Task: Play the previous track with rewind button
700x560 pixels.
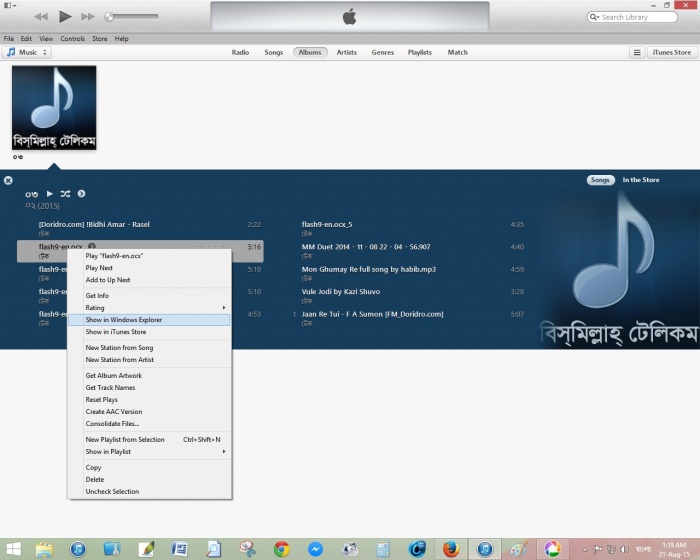Action: coord(41,17)
